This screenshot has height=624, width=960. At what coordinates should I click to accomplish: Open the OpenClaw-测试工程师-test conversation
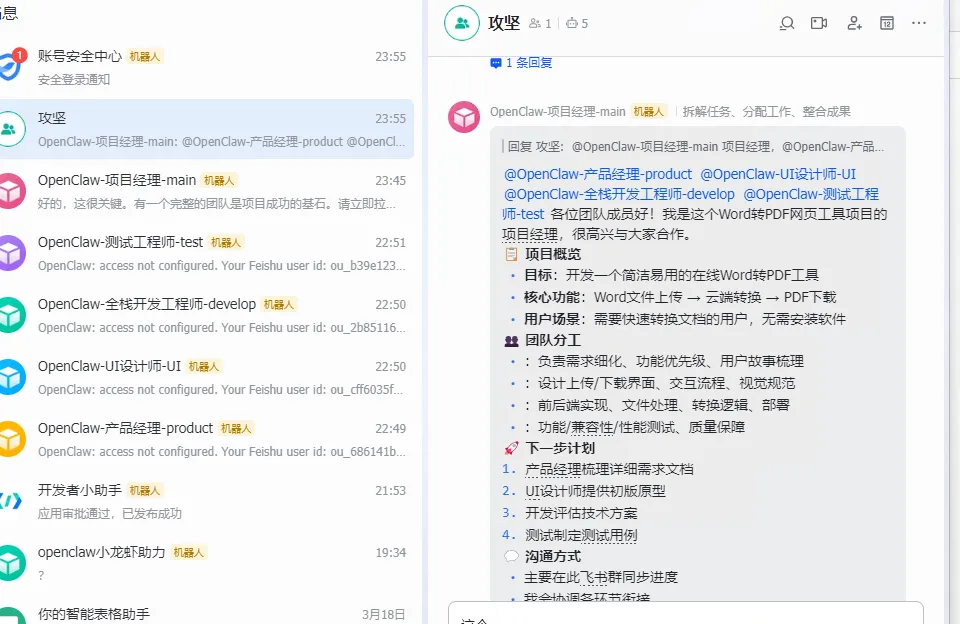click(207, 253)
